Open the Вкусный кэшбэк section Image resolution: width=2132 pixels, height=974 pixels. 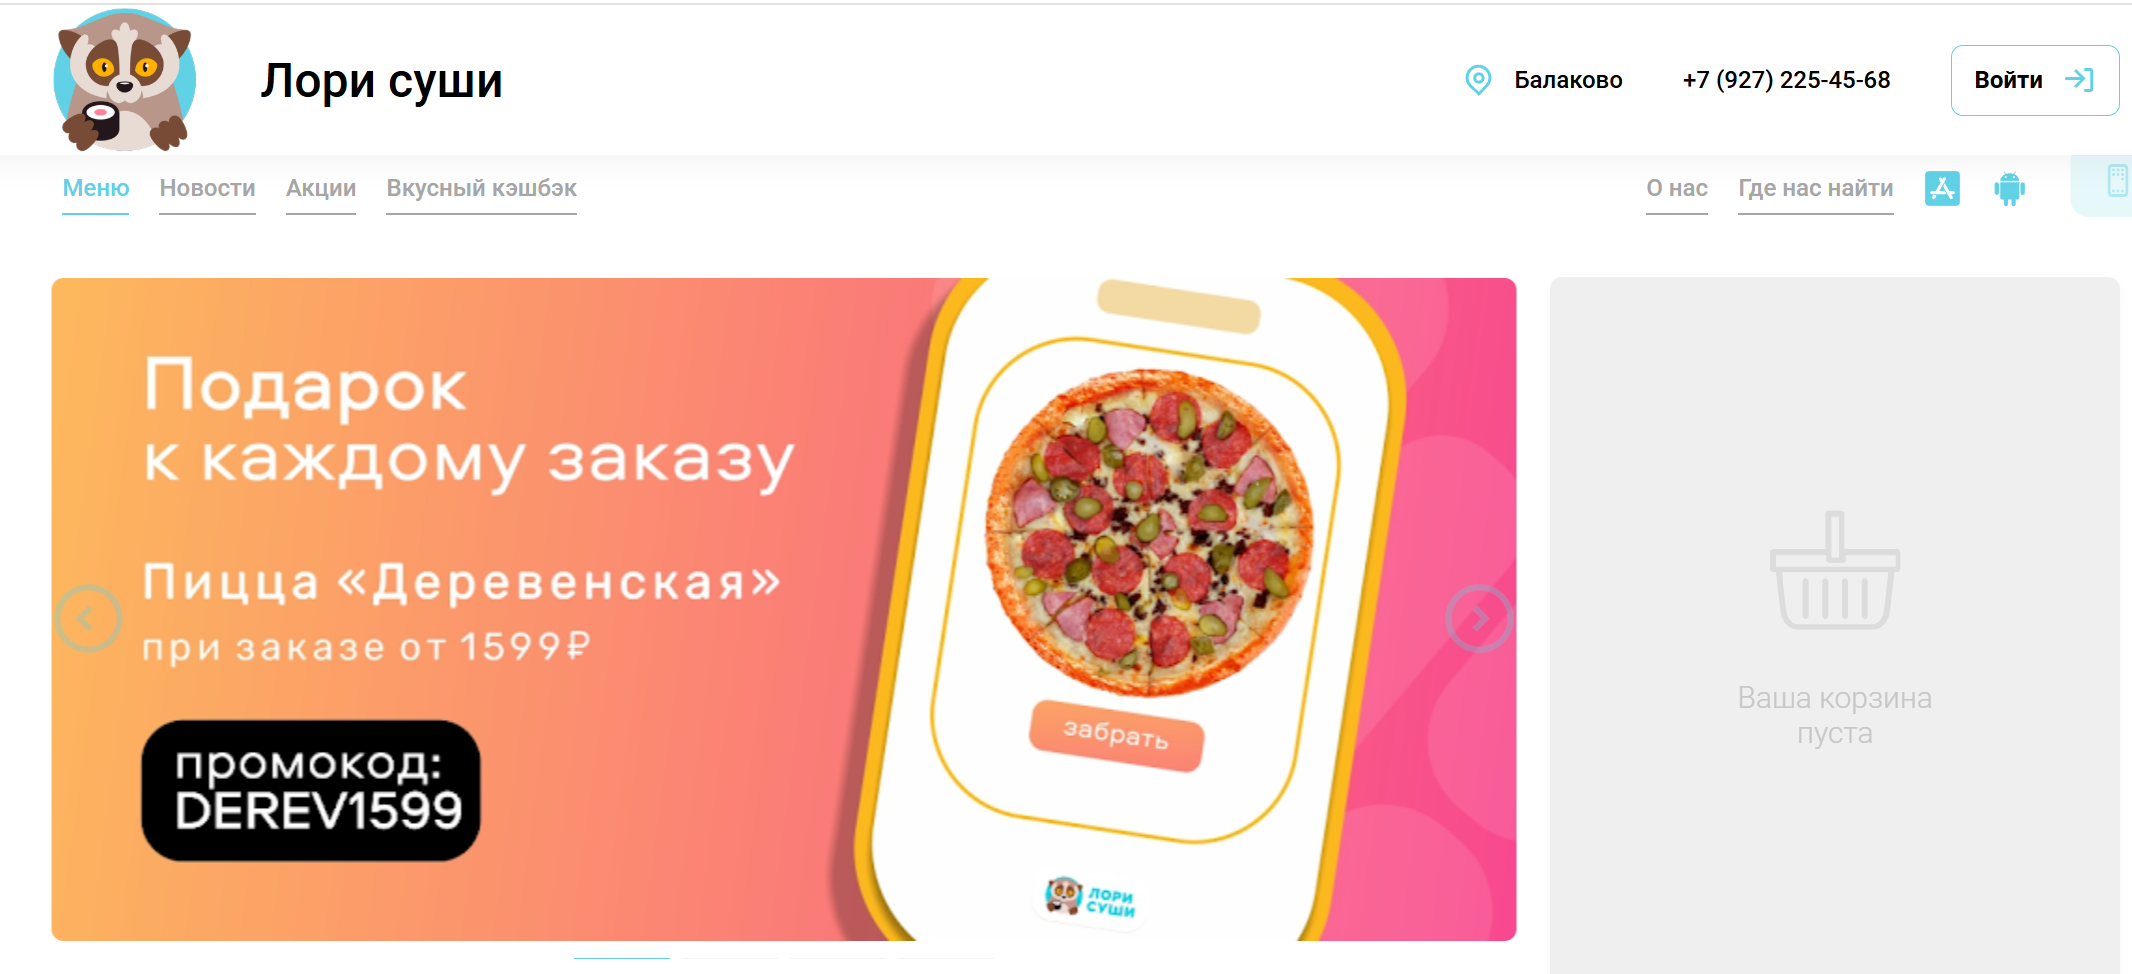(481, 188)
